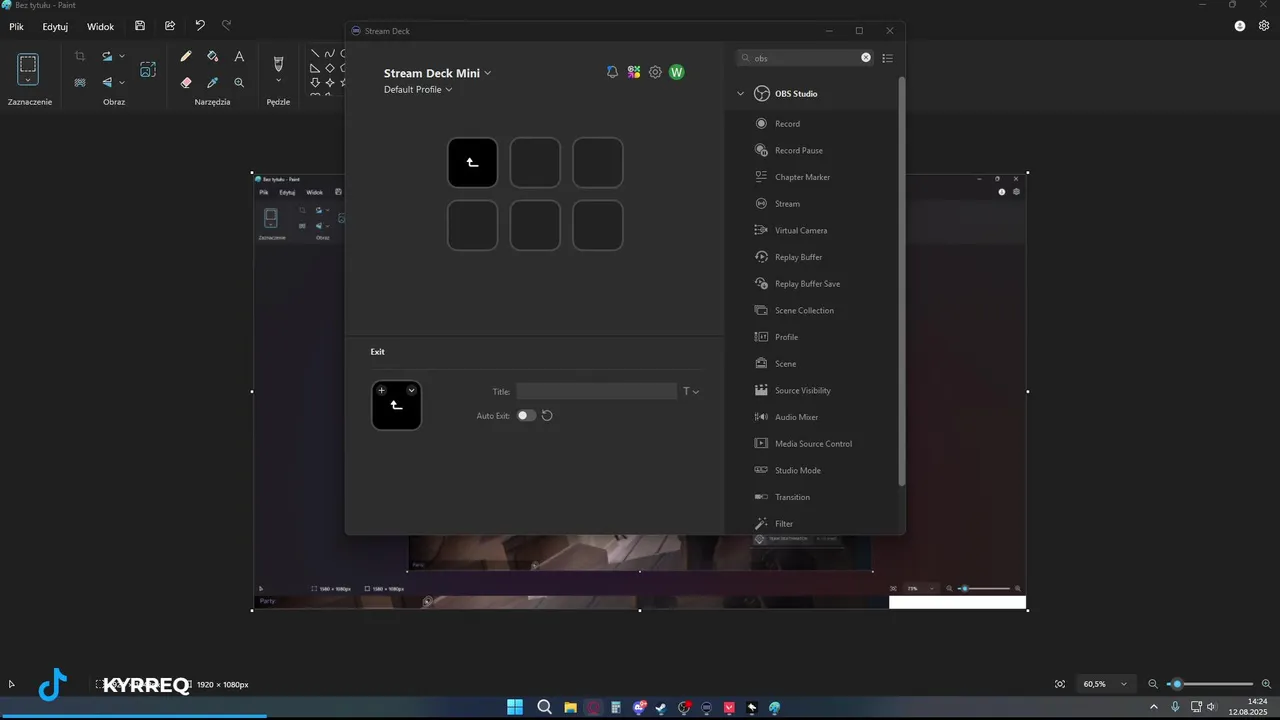Click the Paint settings gear

coord(1266,26)
